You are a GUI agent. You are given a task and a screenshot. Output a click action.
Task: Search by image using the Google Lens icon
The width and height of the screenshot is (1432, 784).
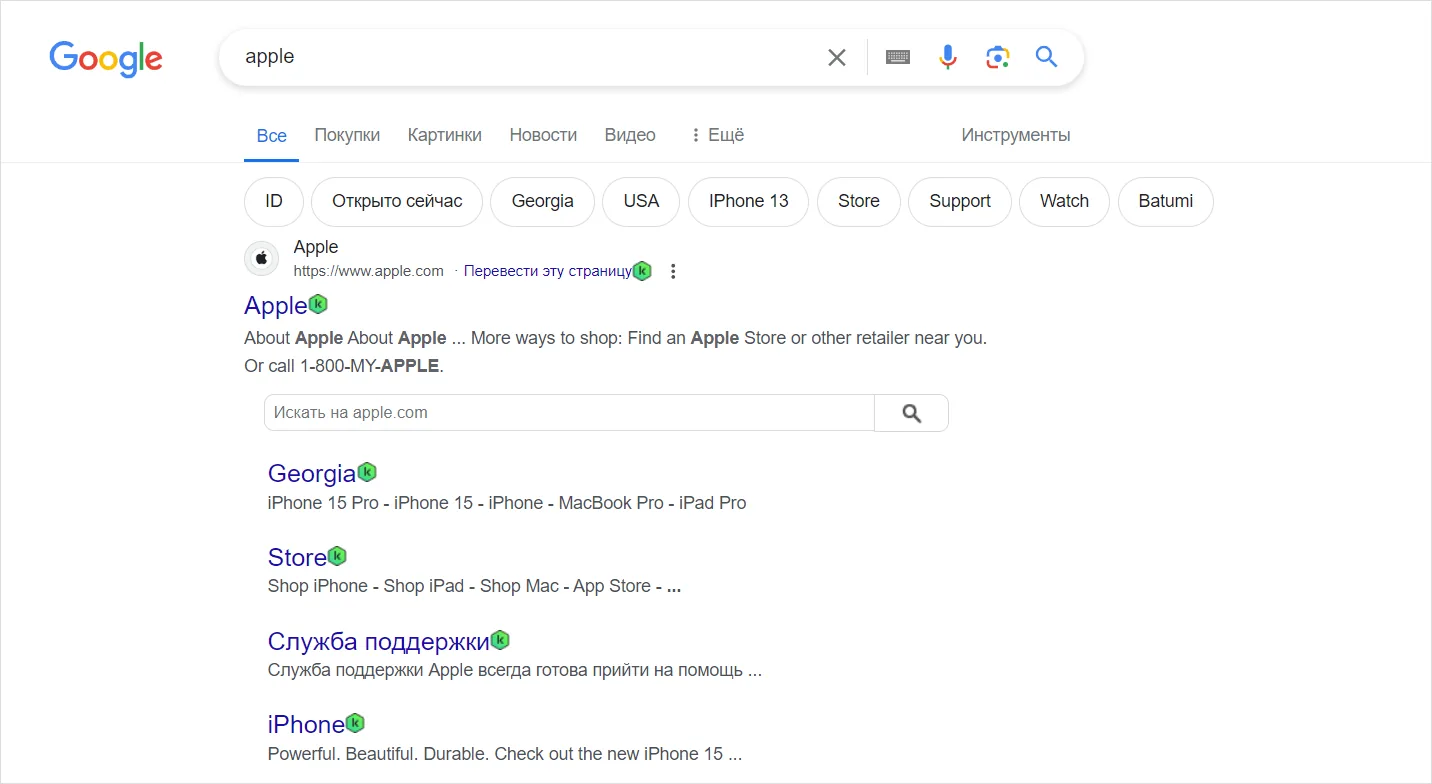[x=997, y=57]
